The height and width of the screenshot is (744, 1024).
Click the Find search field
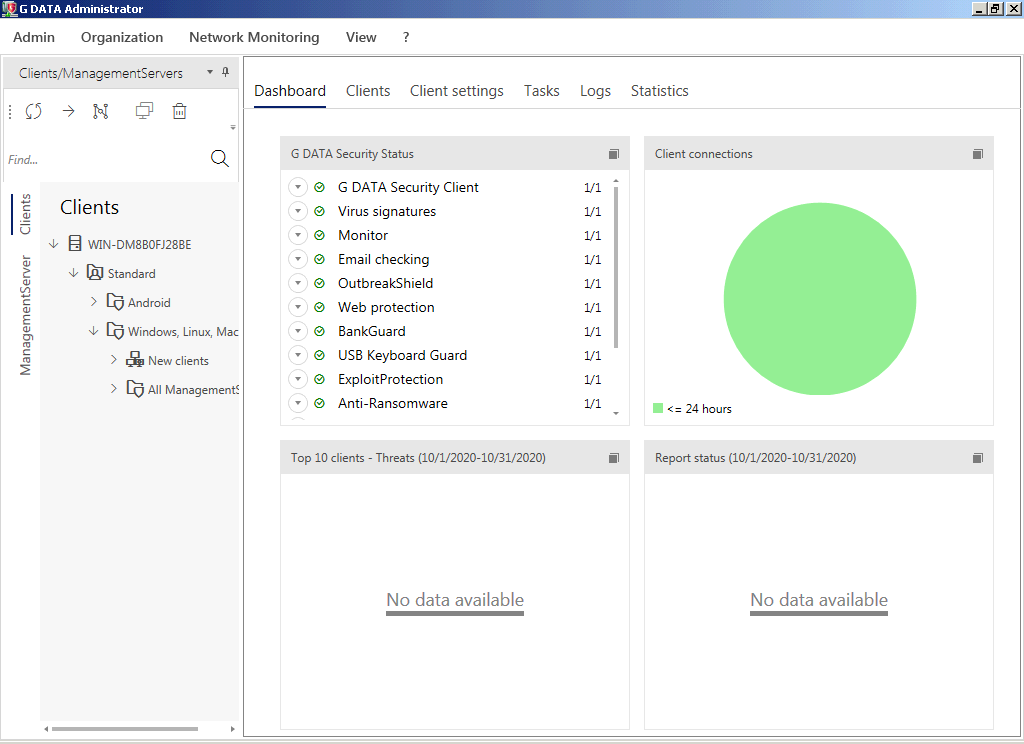[x=100, y=159]
